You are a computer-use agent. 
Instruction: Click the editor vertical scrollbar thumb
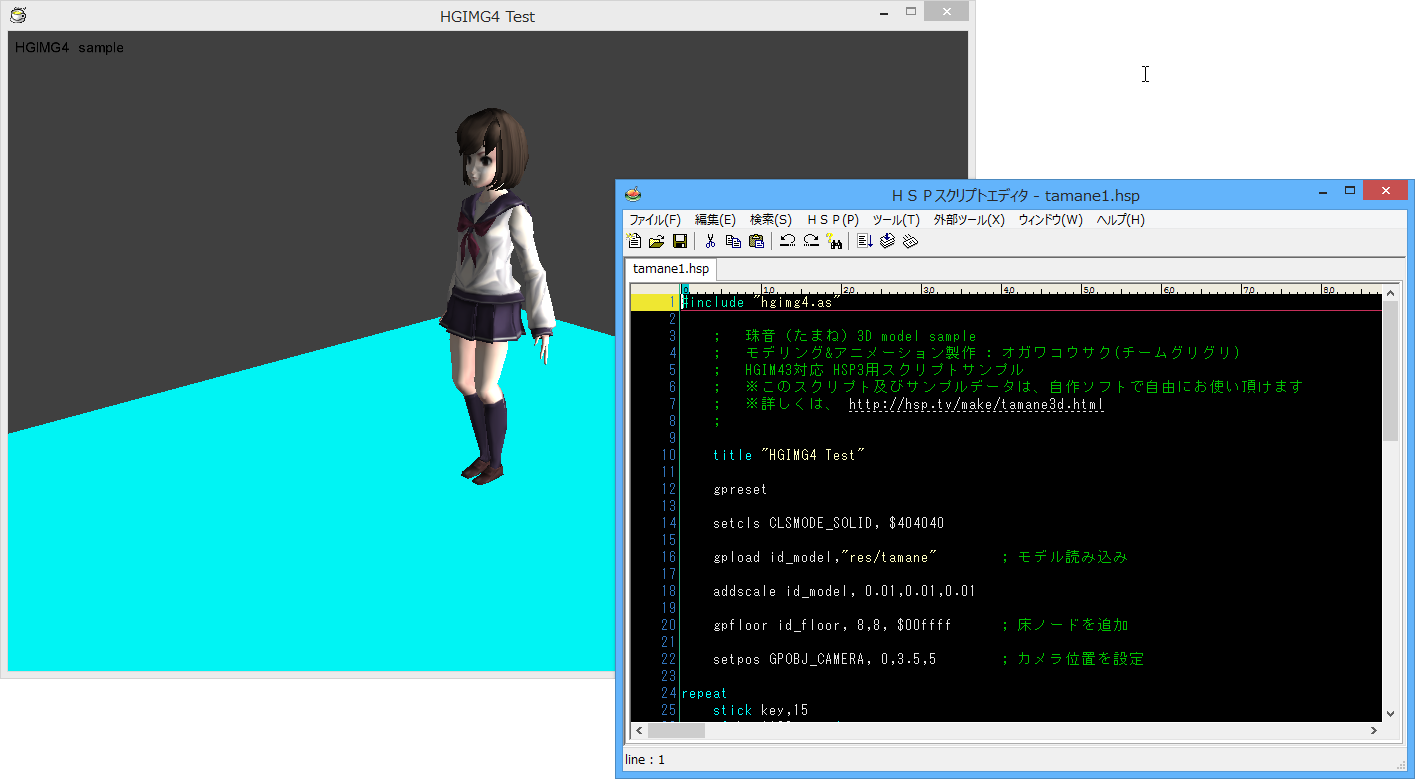[x=1390, y=370]
